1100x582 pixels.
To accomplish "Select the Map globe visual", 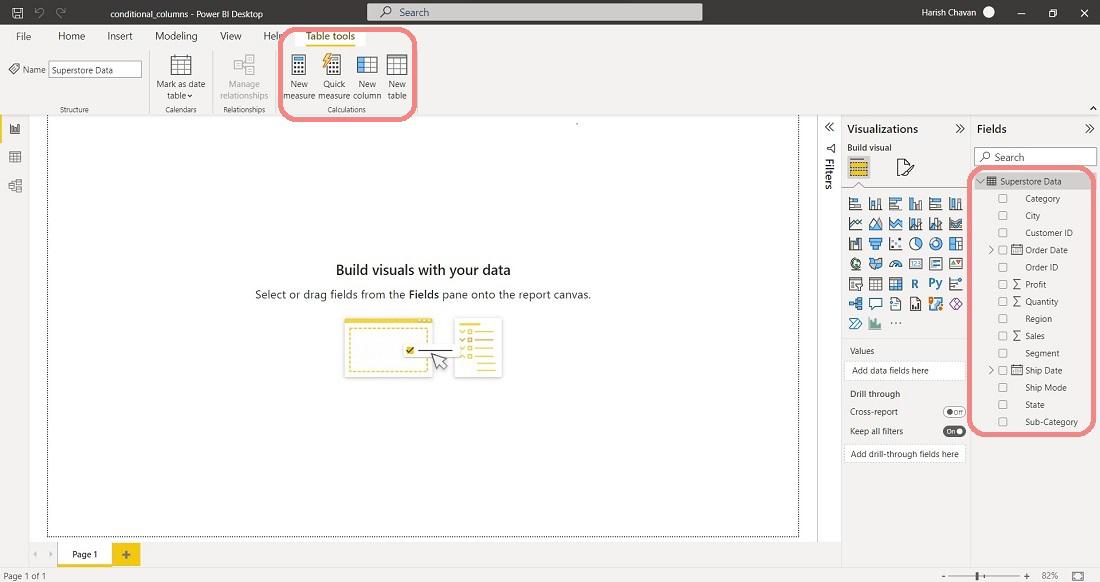I will point(855,264).
